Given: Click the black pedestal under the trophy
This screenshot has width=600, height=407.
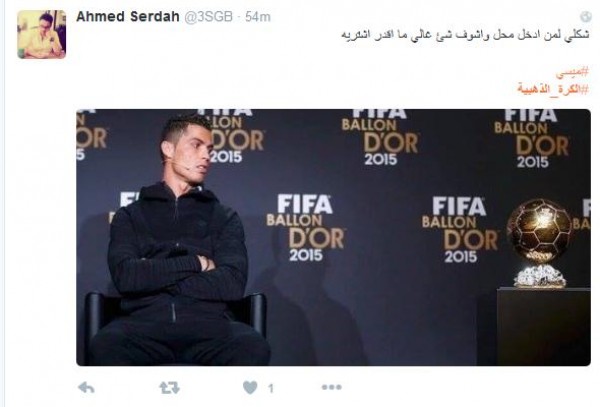Looking at the screenshot, I should point(543,326).
